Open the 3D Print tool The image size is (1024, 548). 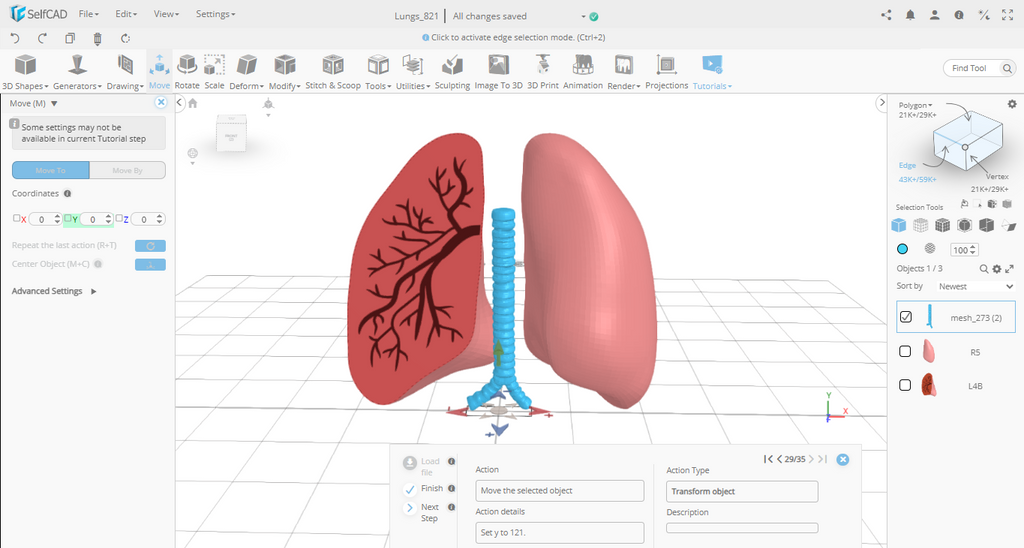[542, 70]
